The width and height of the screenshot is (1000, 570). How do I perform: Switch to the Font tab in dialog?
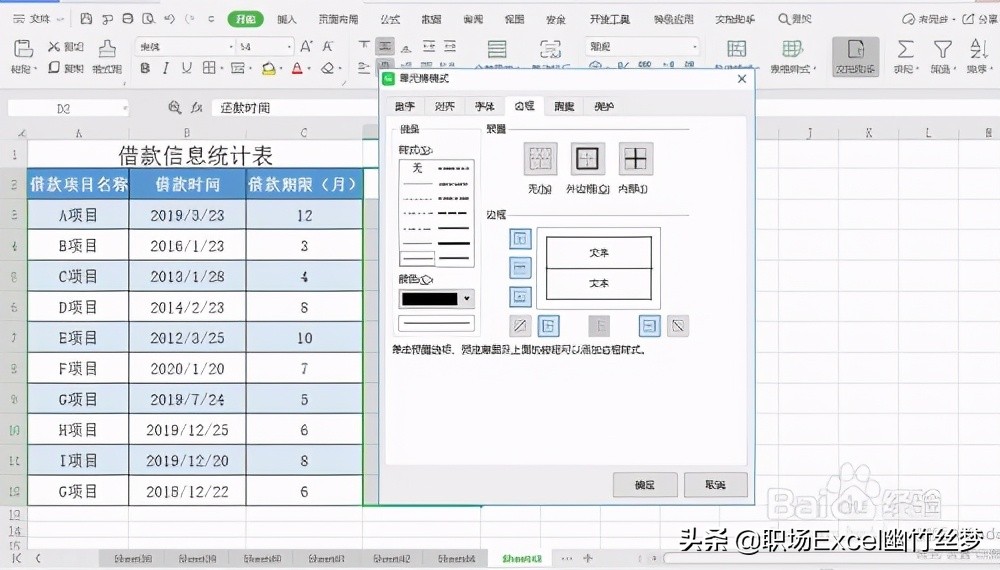(x=484, y=106)
